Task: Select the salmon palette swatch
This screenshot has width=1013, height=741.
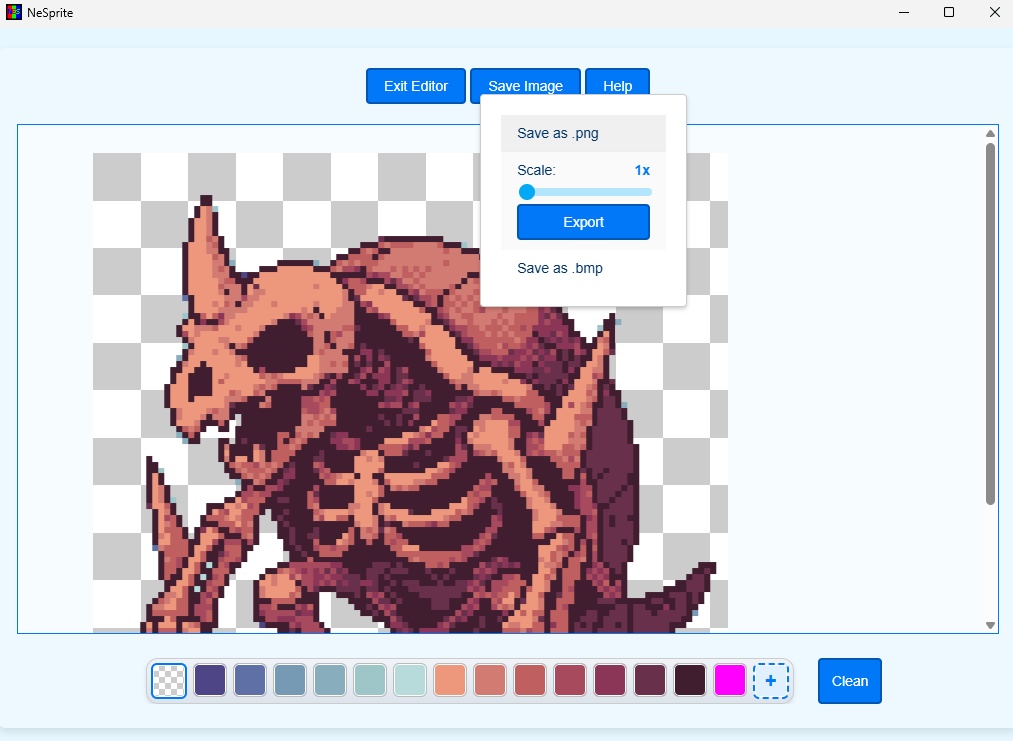Action: pos(490,681)
